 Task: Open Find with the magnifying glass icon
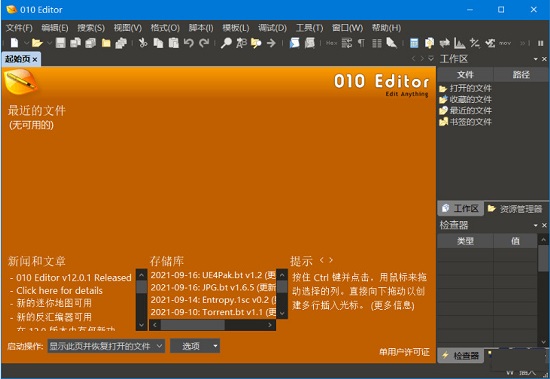(226, 43)
